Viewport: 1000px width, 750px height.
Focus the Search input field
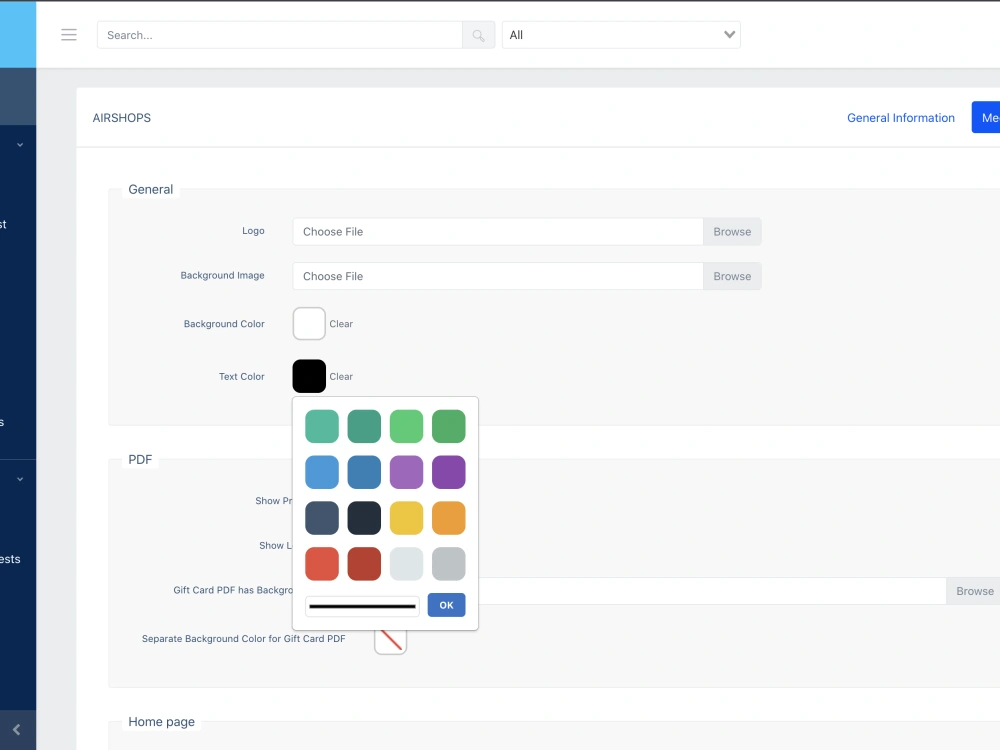point(279,35)
